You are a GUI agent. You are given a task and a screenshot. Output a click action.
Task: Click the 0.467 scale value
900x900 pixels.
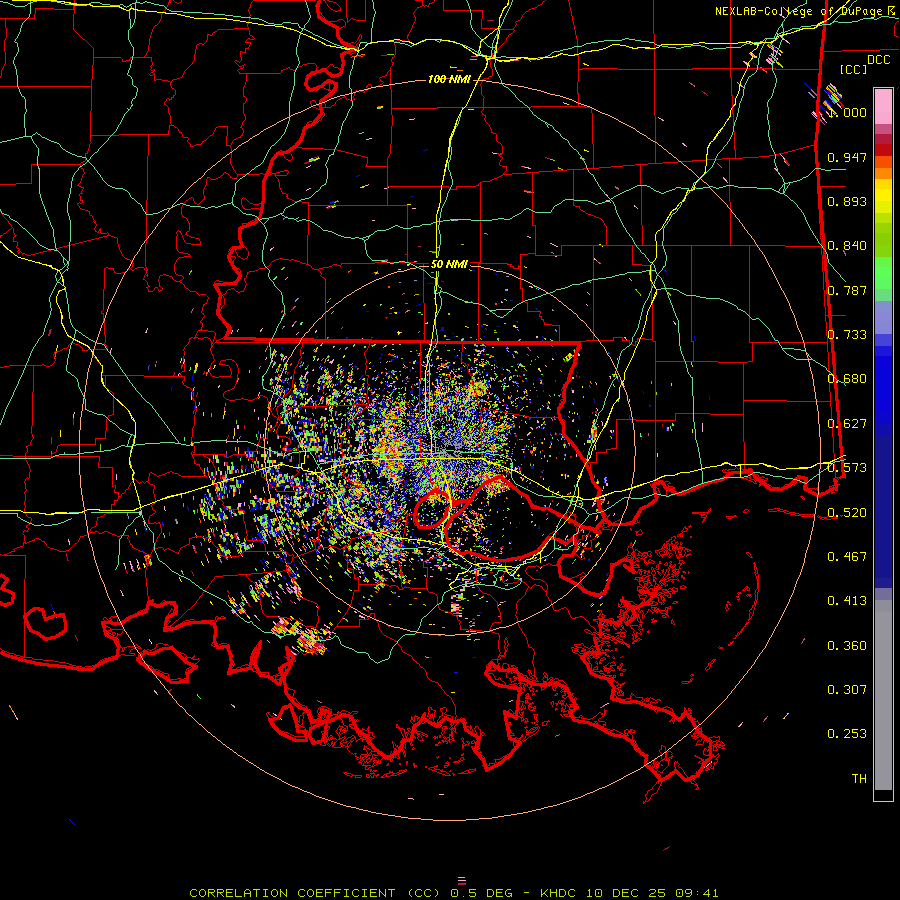[x=847, y=556]
